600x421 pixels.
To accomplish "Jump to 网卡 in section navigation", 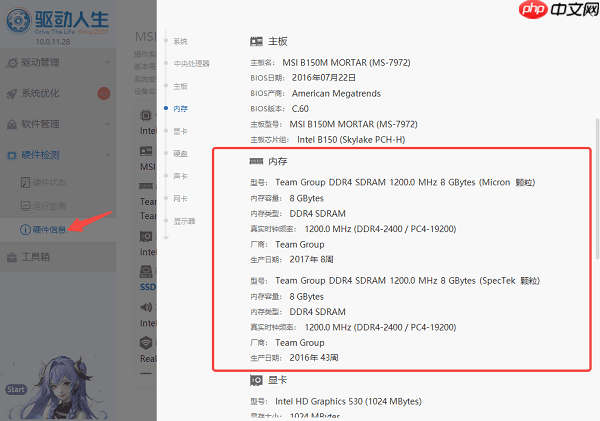I will 180,198.
